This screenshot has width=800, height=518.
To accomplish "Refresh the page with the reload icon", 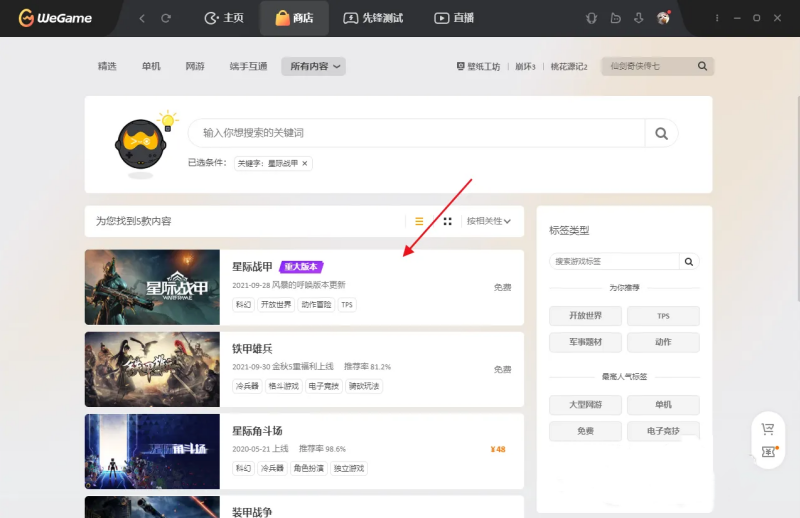I will pyautogui.click(x=166, y=18).
